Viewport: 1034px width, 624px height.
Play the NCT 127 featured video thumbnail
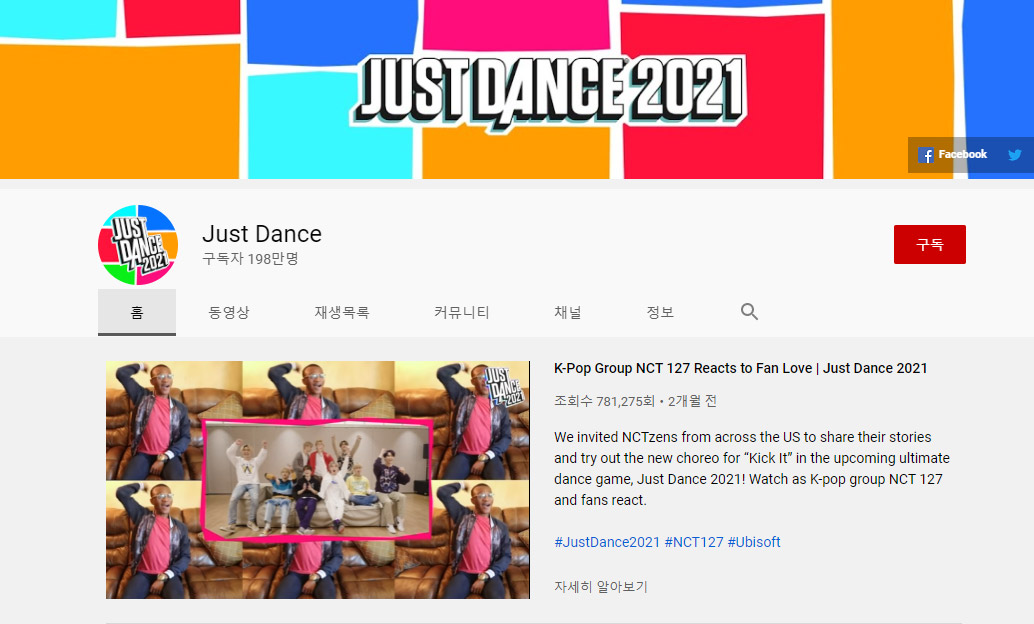point(318,480)
